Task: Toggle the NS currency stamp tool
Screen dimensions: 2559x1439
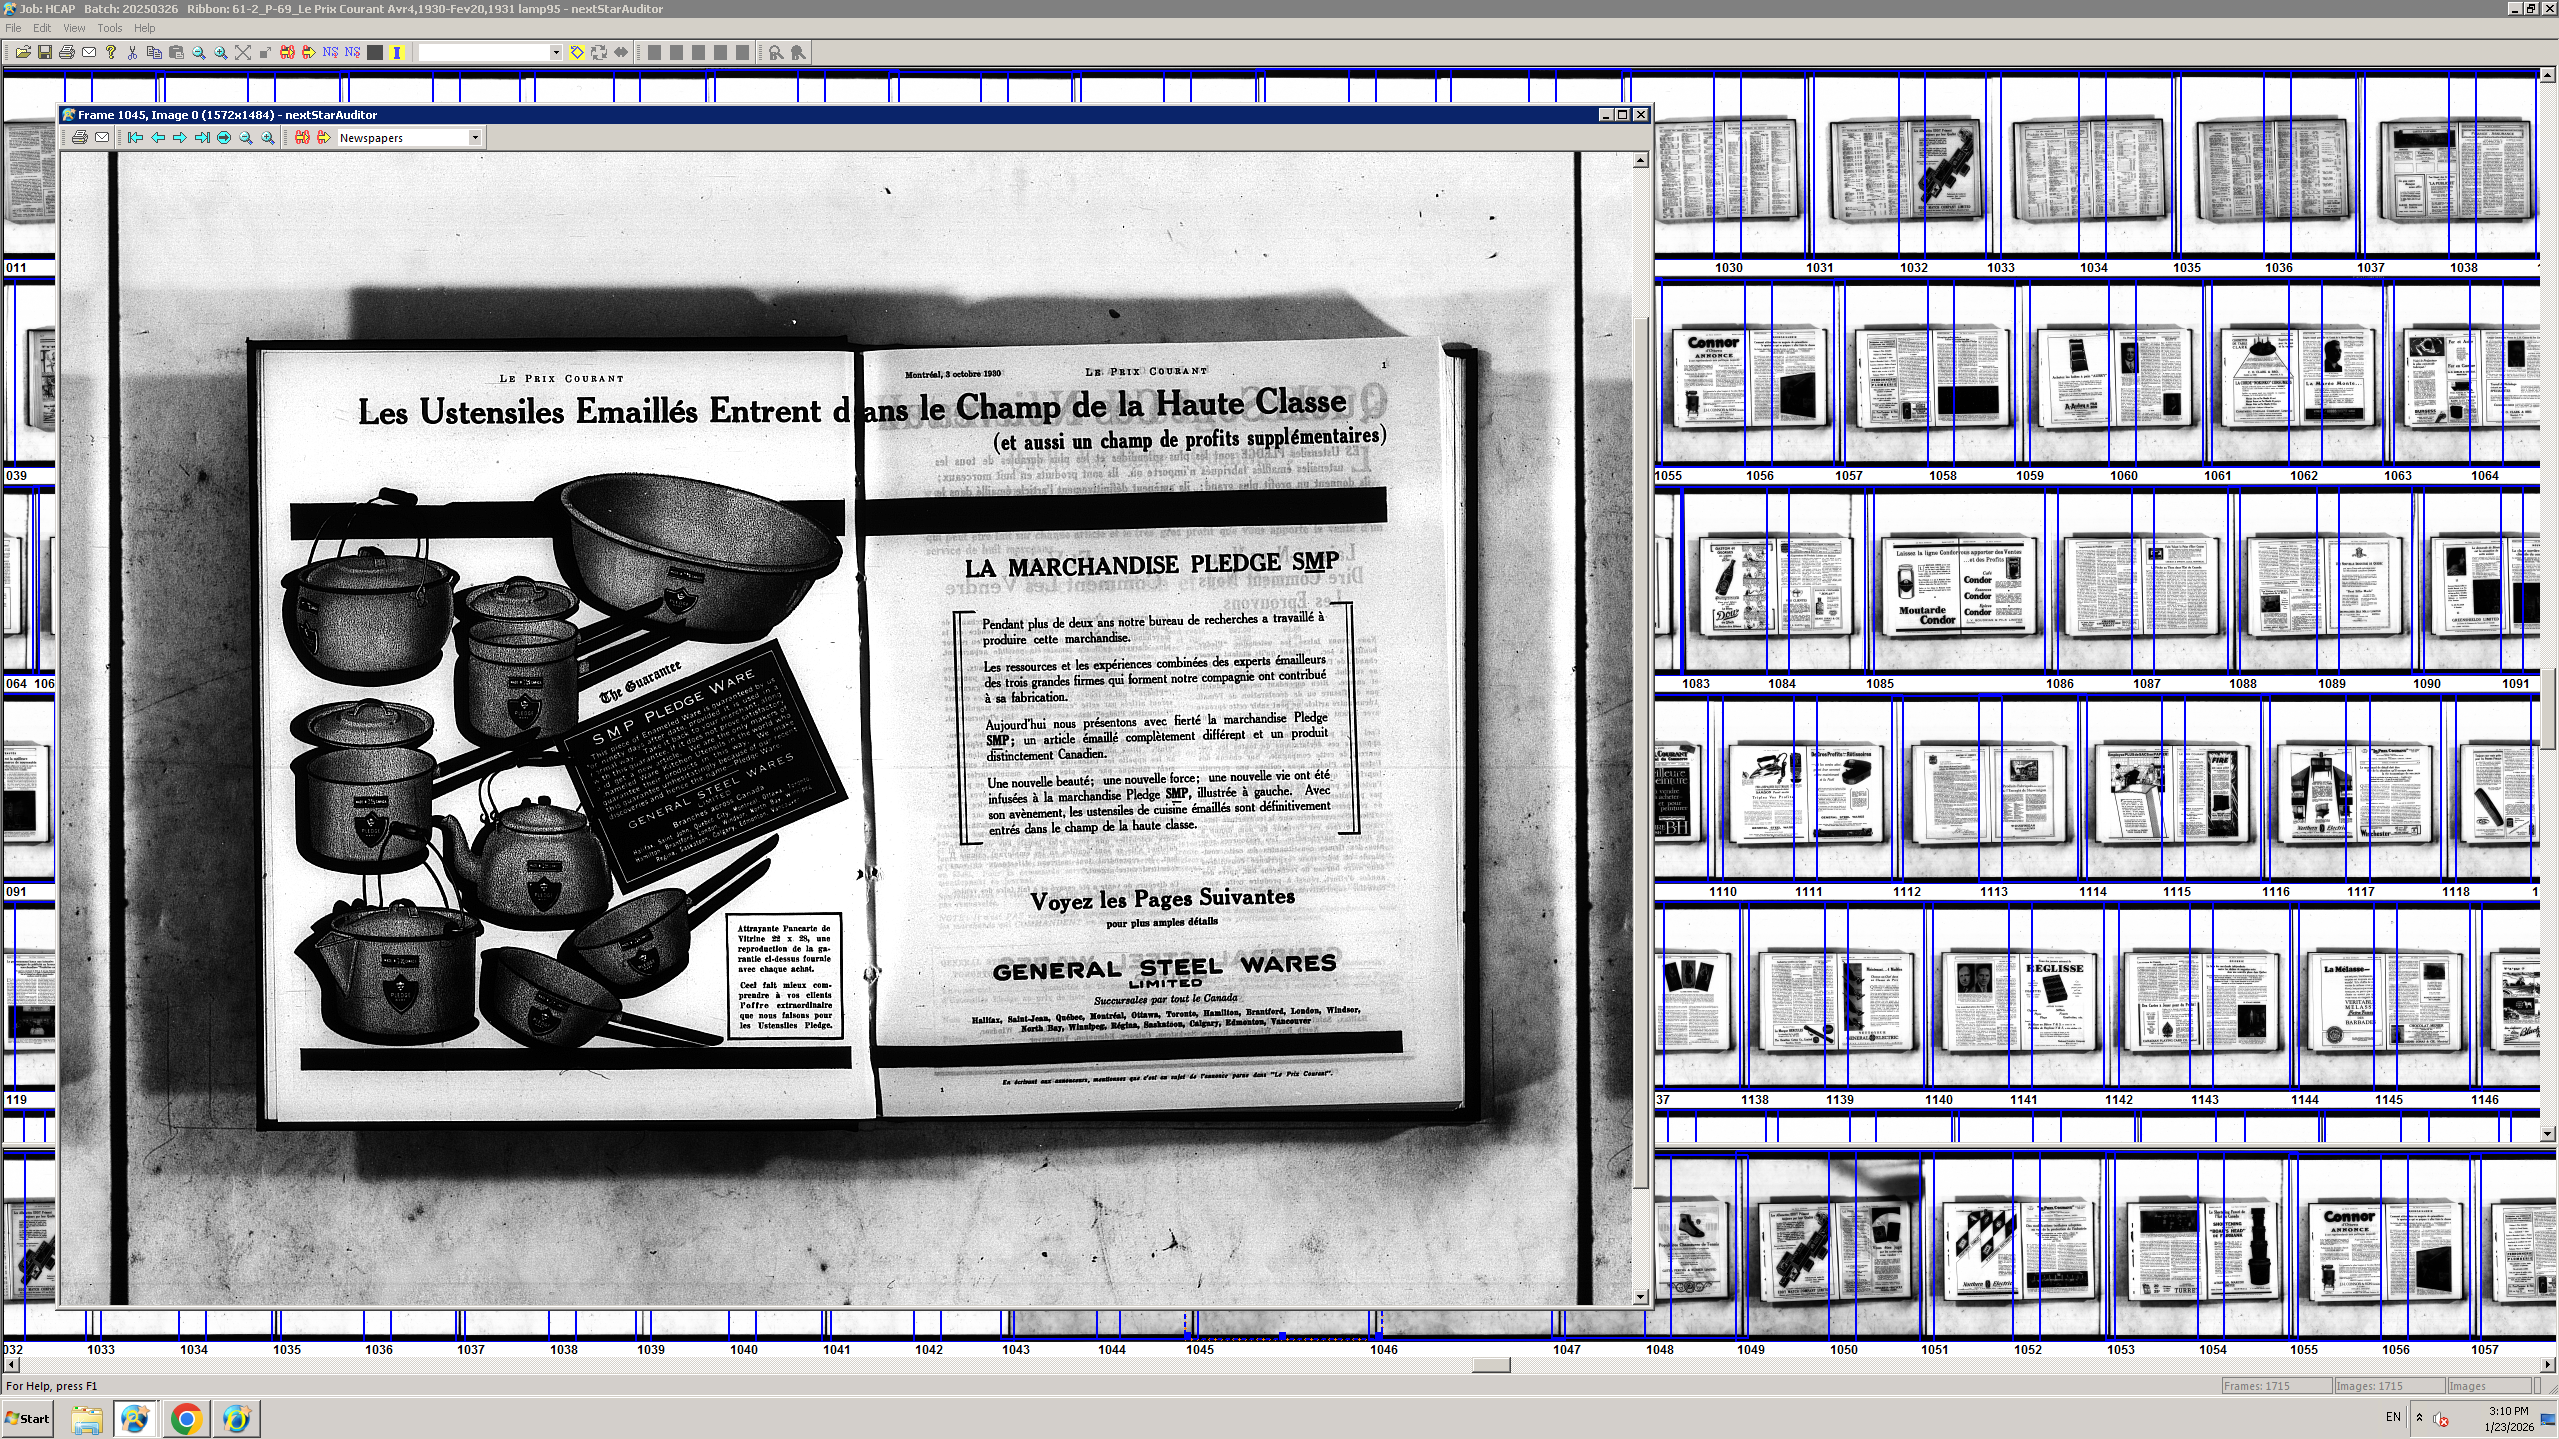Action: coord(330,52)
